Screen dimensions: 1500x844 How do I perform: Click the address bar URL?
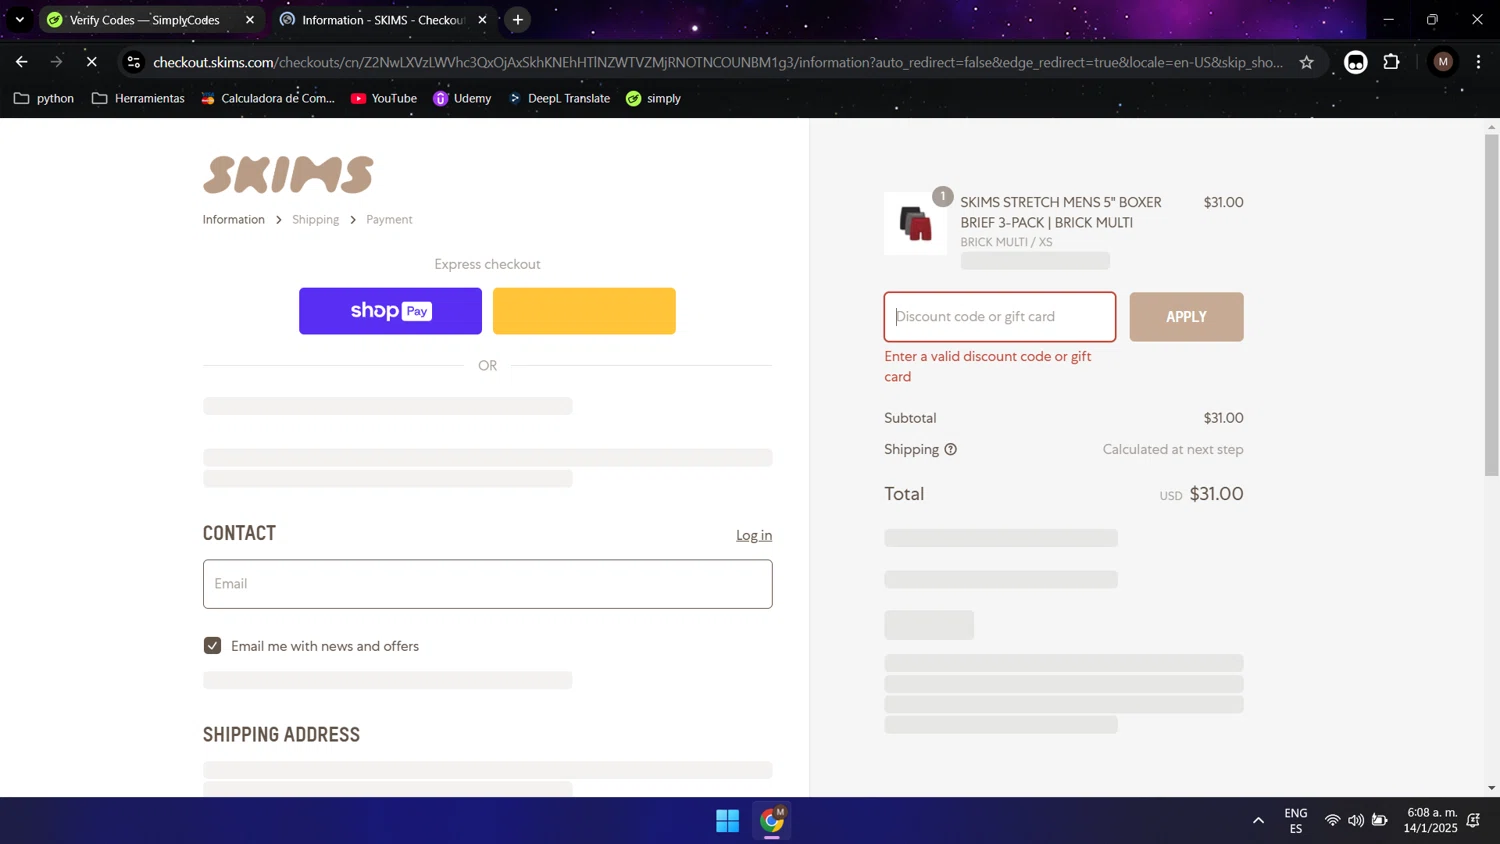(718, 62)
